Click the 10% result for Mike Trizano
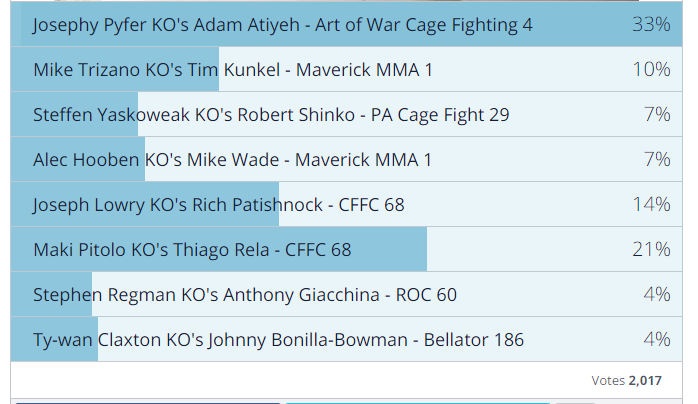This screenshot has width=698, height=404. point(651,69)
